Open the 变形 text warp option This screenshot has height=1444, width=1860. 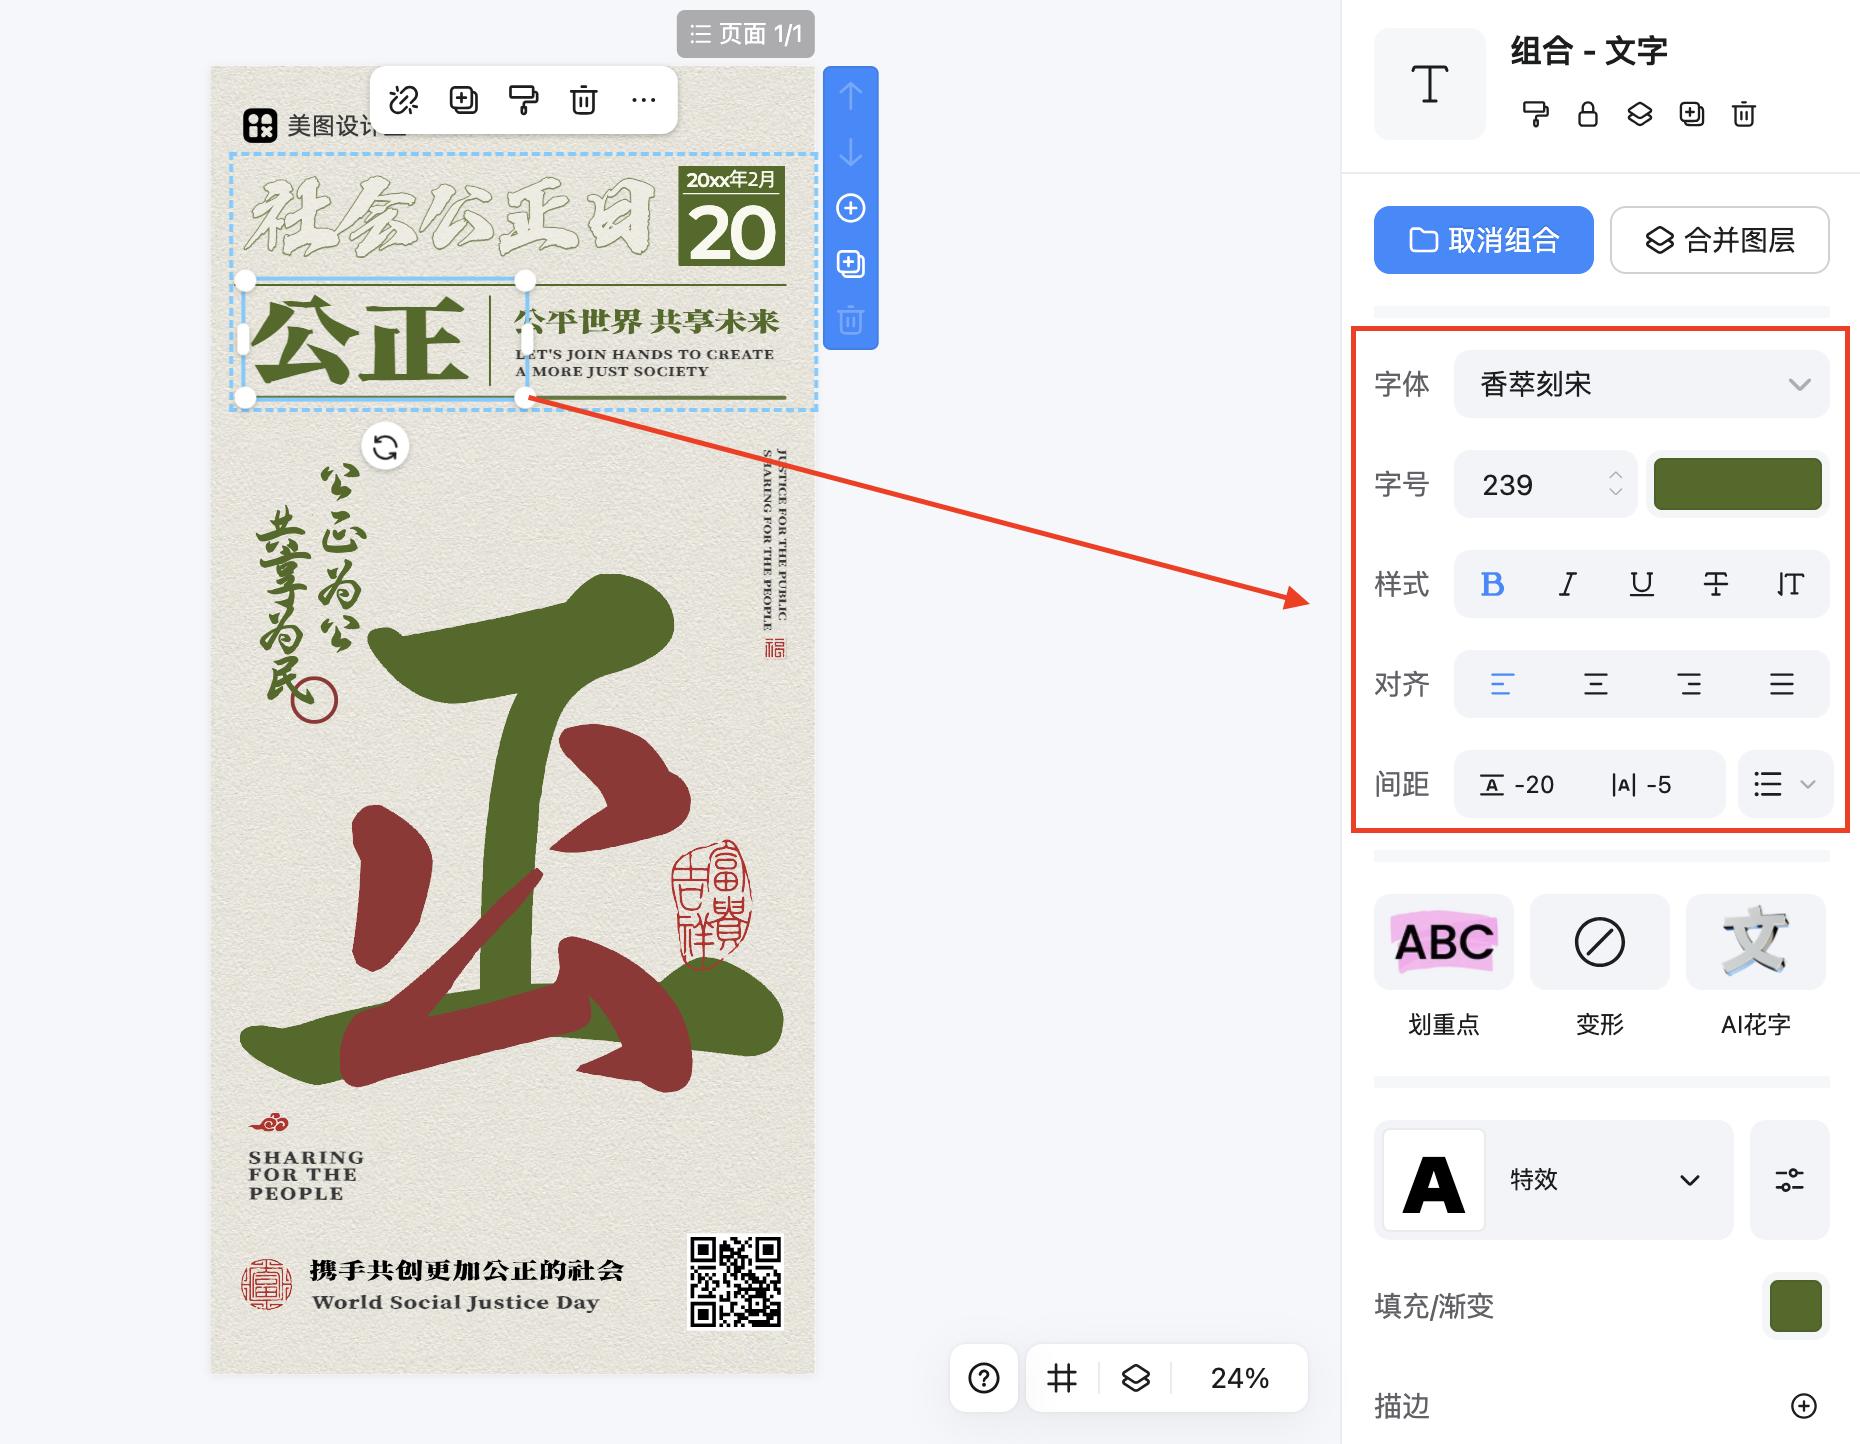tap(1598, 941)
